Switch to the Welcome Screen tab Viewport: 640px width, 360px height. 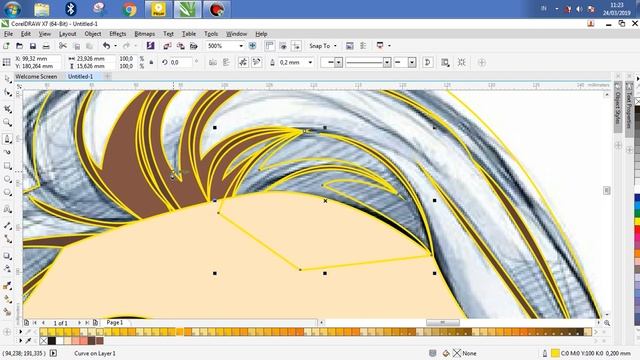(x=36, y=76)
